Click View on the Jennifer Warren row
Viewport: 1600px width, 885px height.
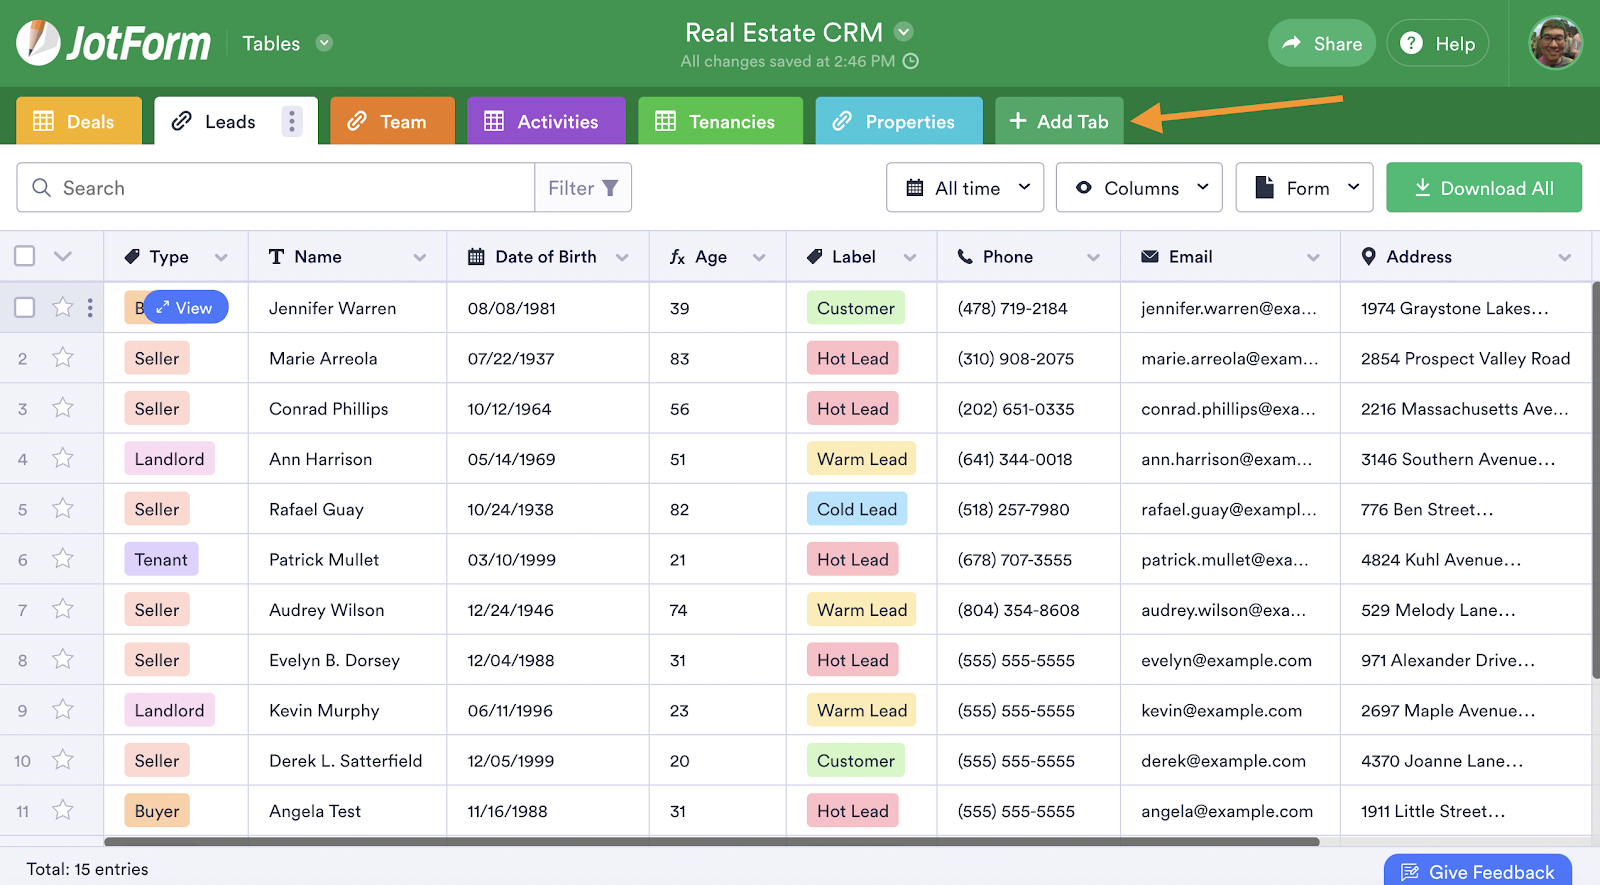(x=186, y=308)
